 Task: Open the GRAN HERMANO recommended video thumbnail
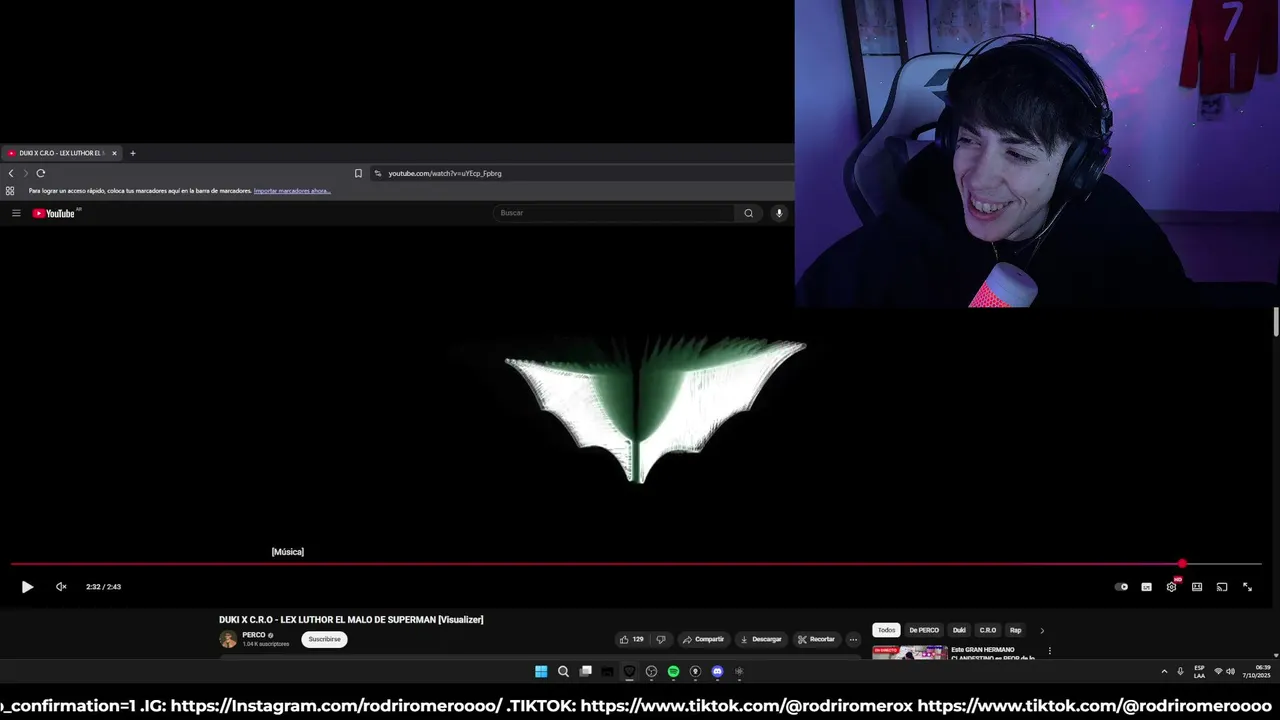(x=910, y=652)
